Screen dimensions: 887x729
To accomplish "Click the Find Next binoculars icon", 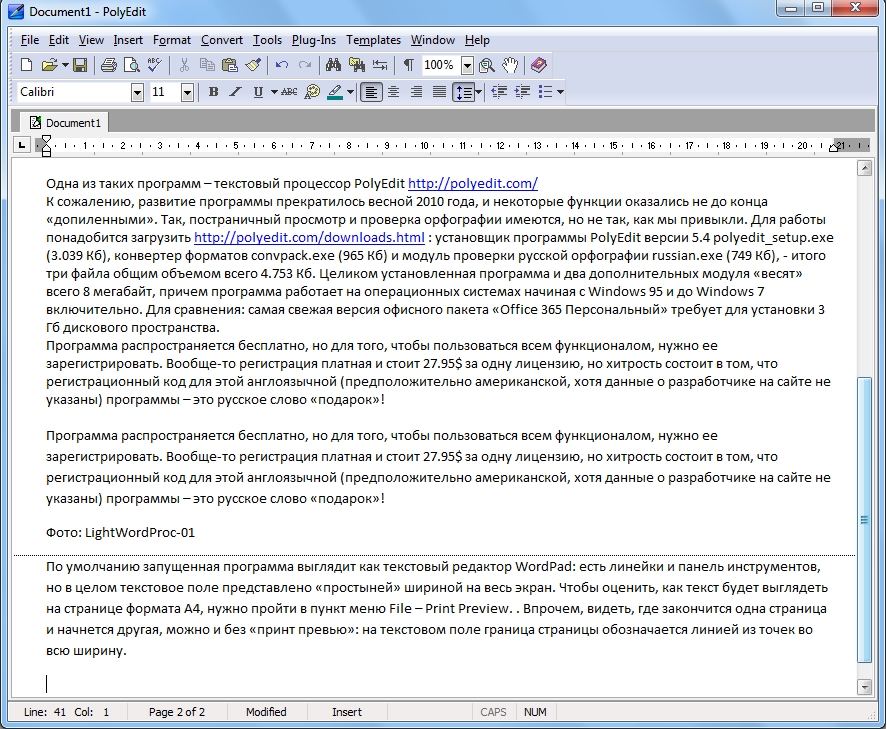I will 357,65.
